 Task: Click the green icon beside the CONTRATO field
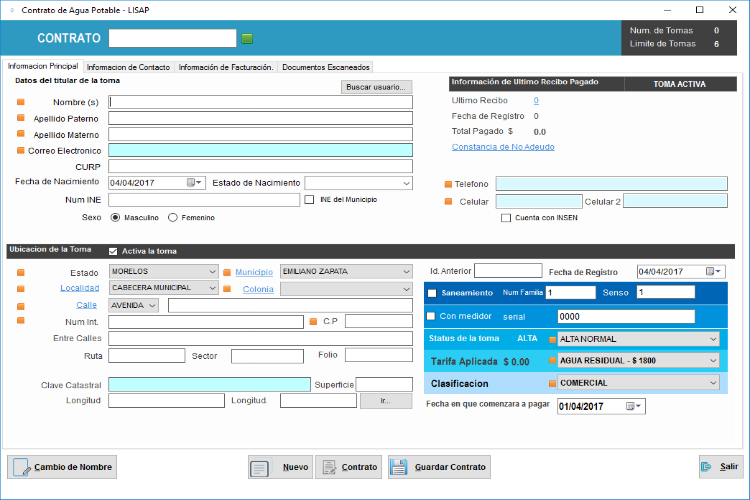(248, 39)
